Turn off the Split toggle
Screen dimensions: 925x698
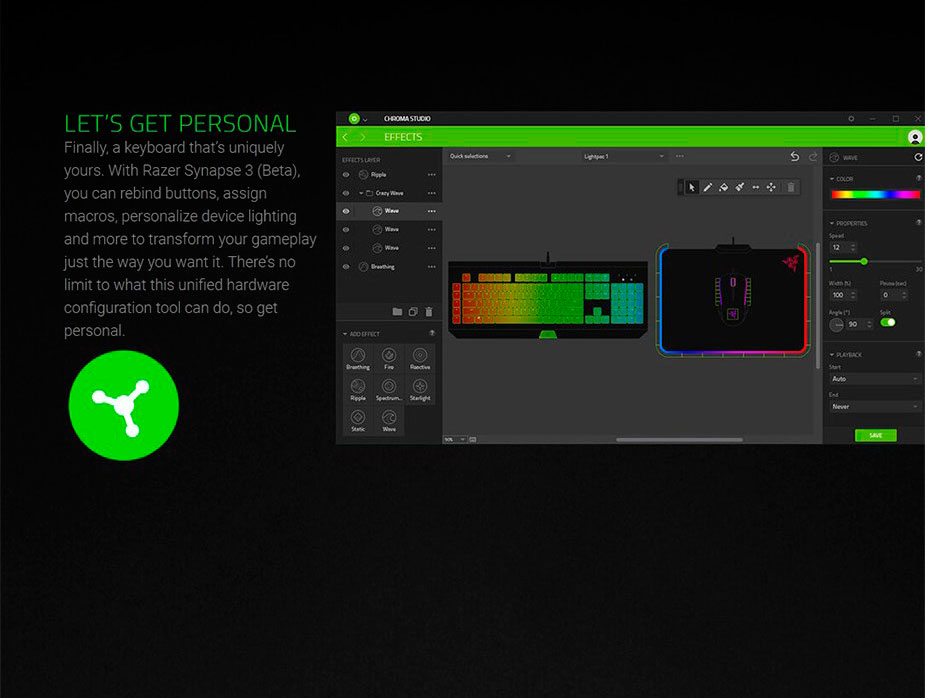point(888,323)
